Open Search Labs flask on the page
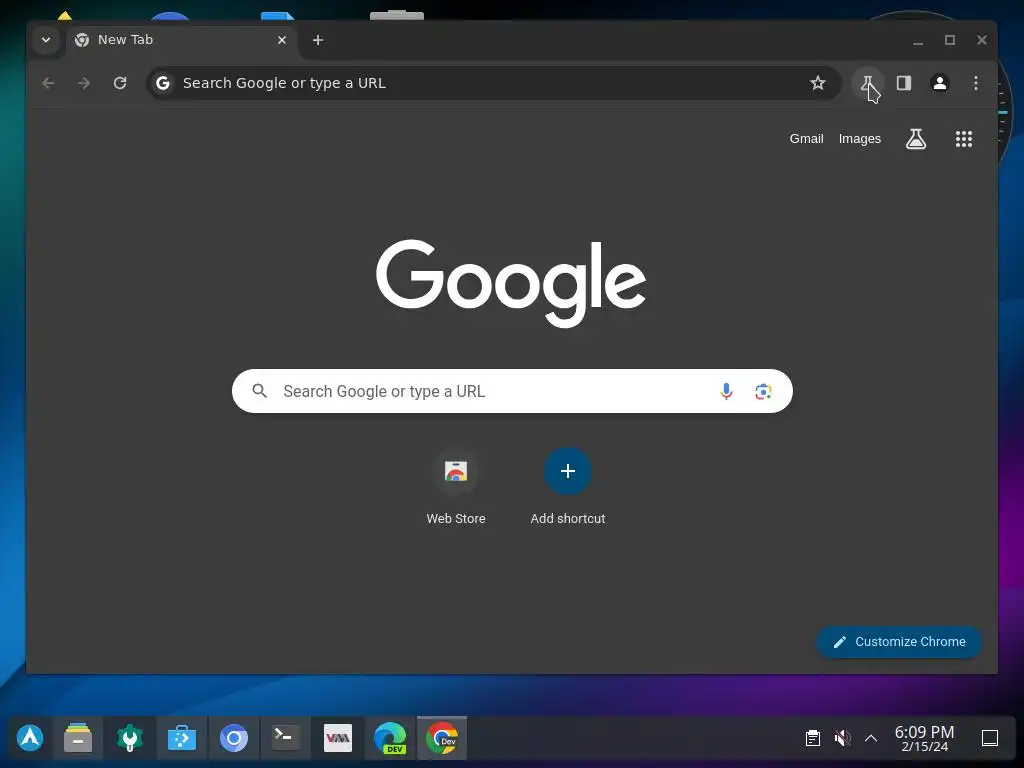Image resolution: width=1024 pixels, height=768 pixels. pyautogui.click(x=916, y=138)
